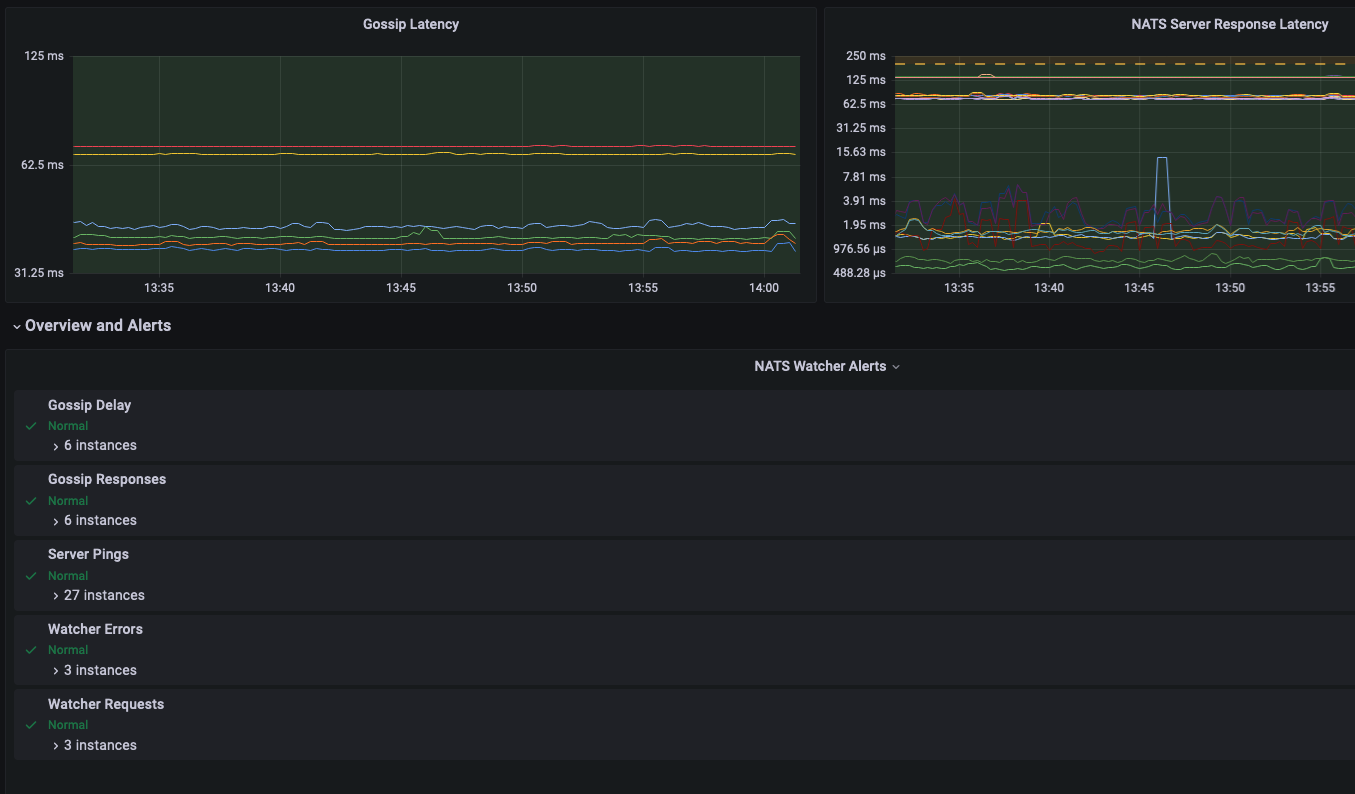Image resolution: width=1355 pixels, height=794 pixels.
Task: Click the Gossip Responses checkmark status icon
Action: tap(31, 501)
